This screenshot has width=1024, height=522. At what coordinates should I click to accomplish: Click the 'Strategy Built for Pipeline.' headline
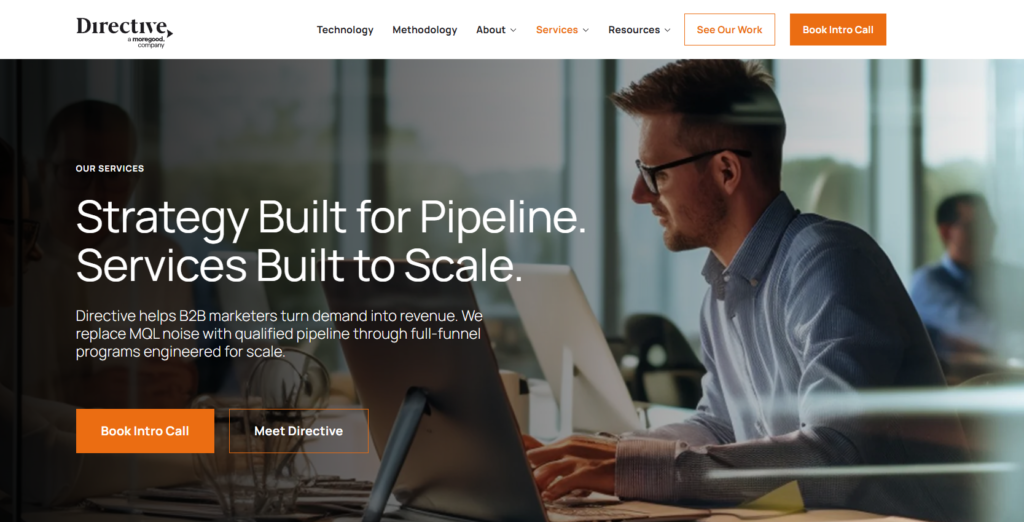point(330,216)
